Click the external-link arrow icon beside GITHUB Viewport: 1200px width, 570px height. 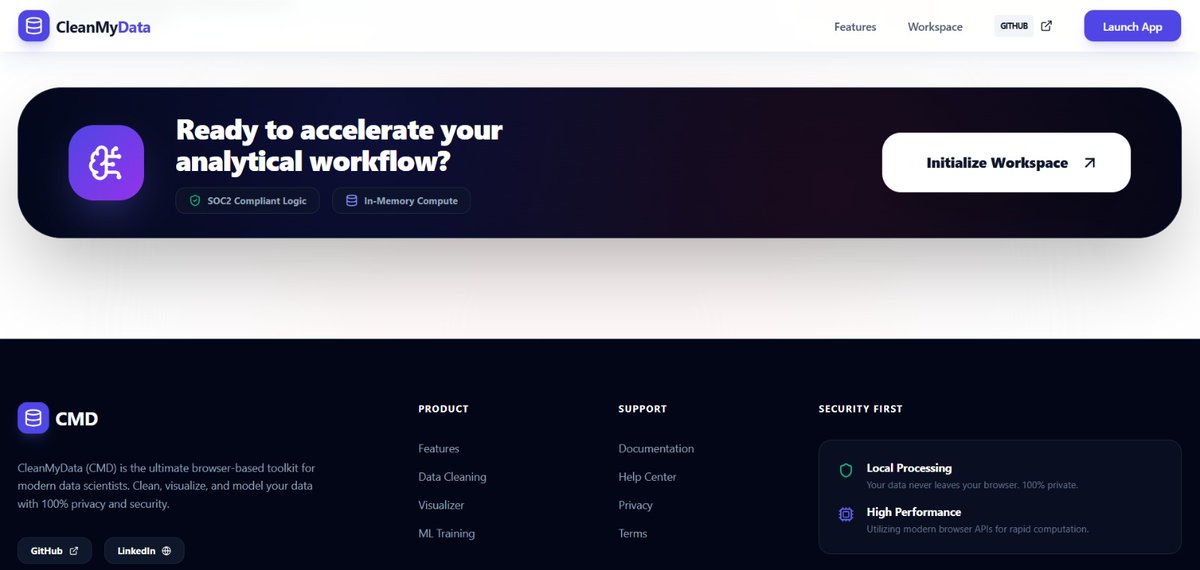click(x=1046, y=26)
